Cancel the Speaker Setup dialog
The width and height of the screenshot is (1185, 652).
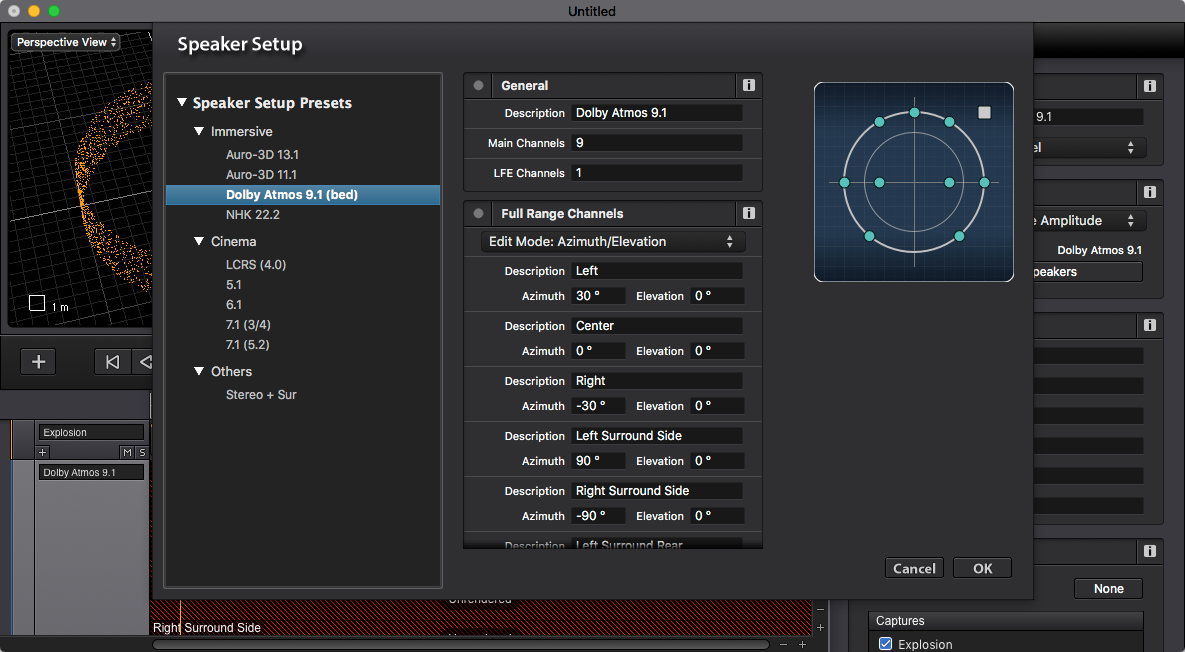click(914, 568)
